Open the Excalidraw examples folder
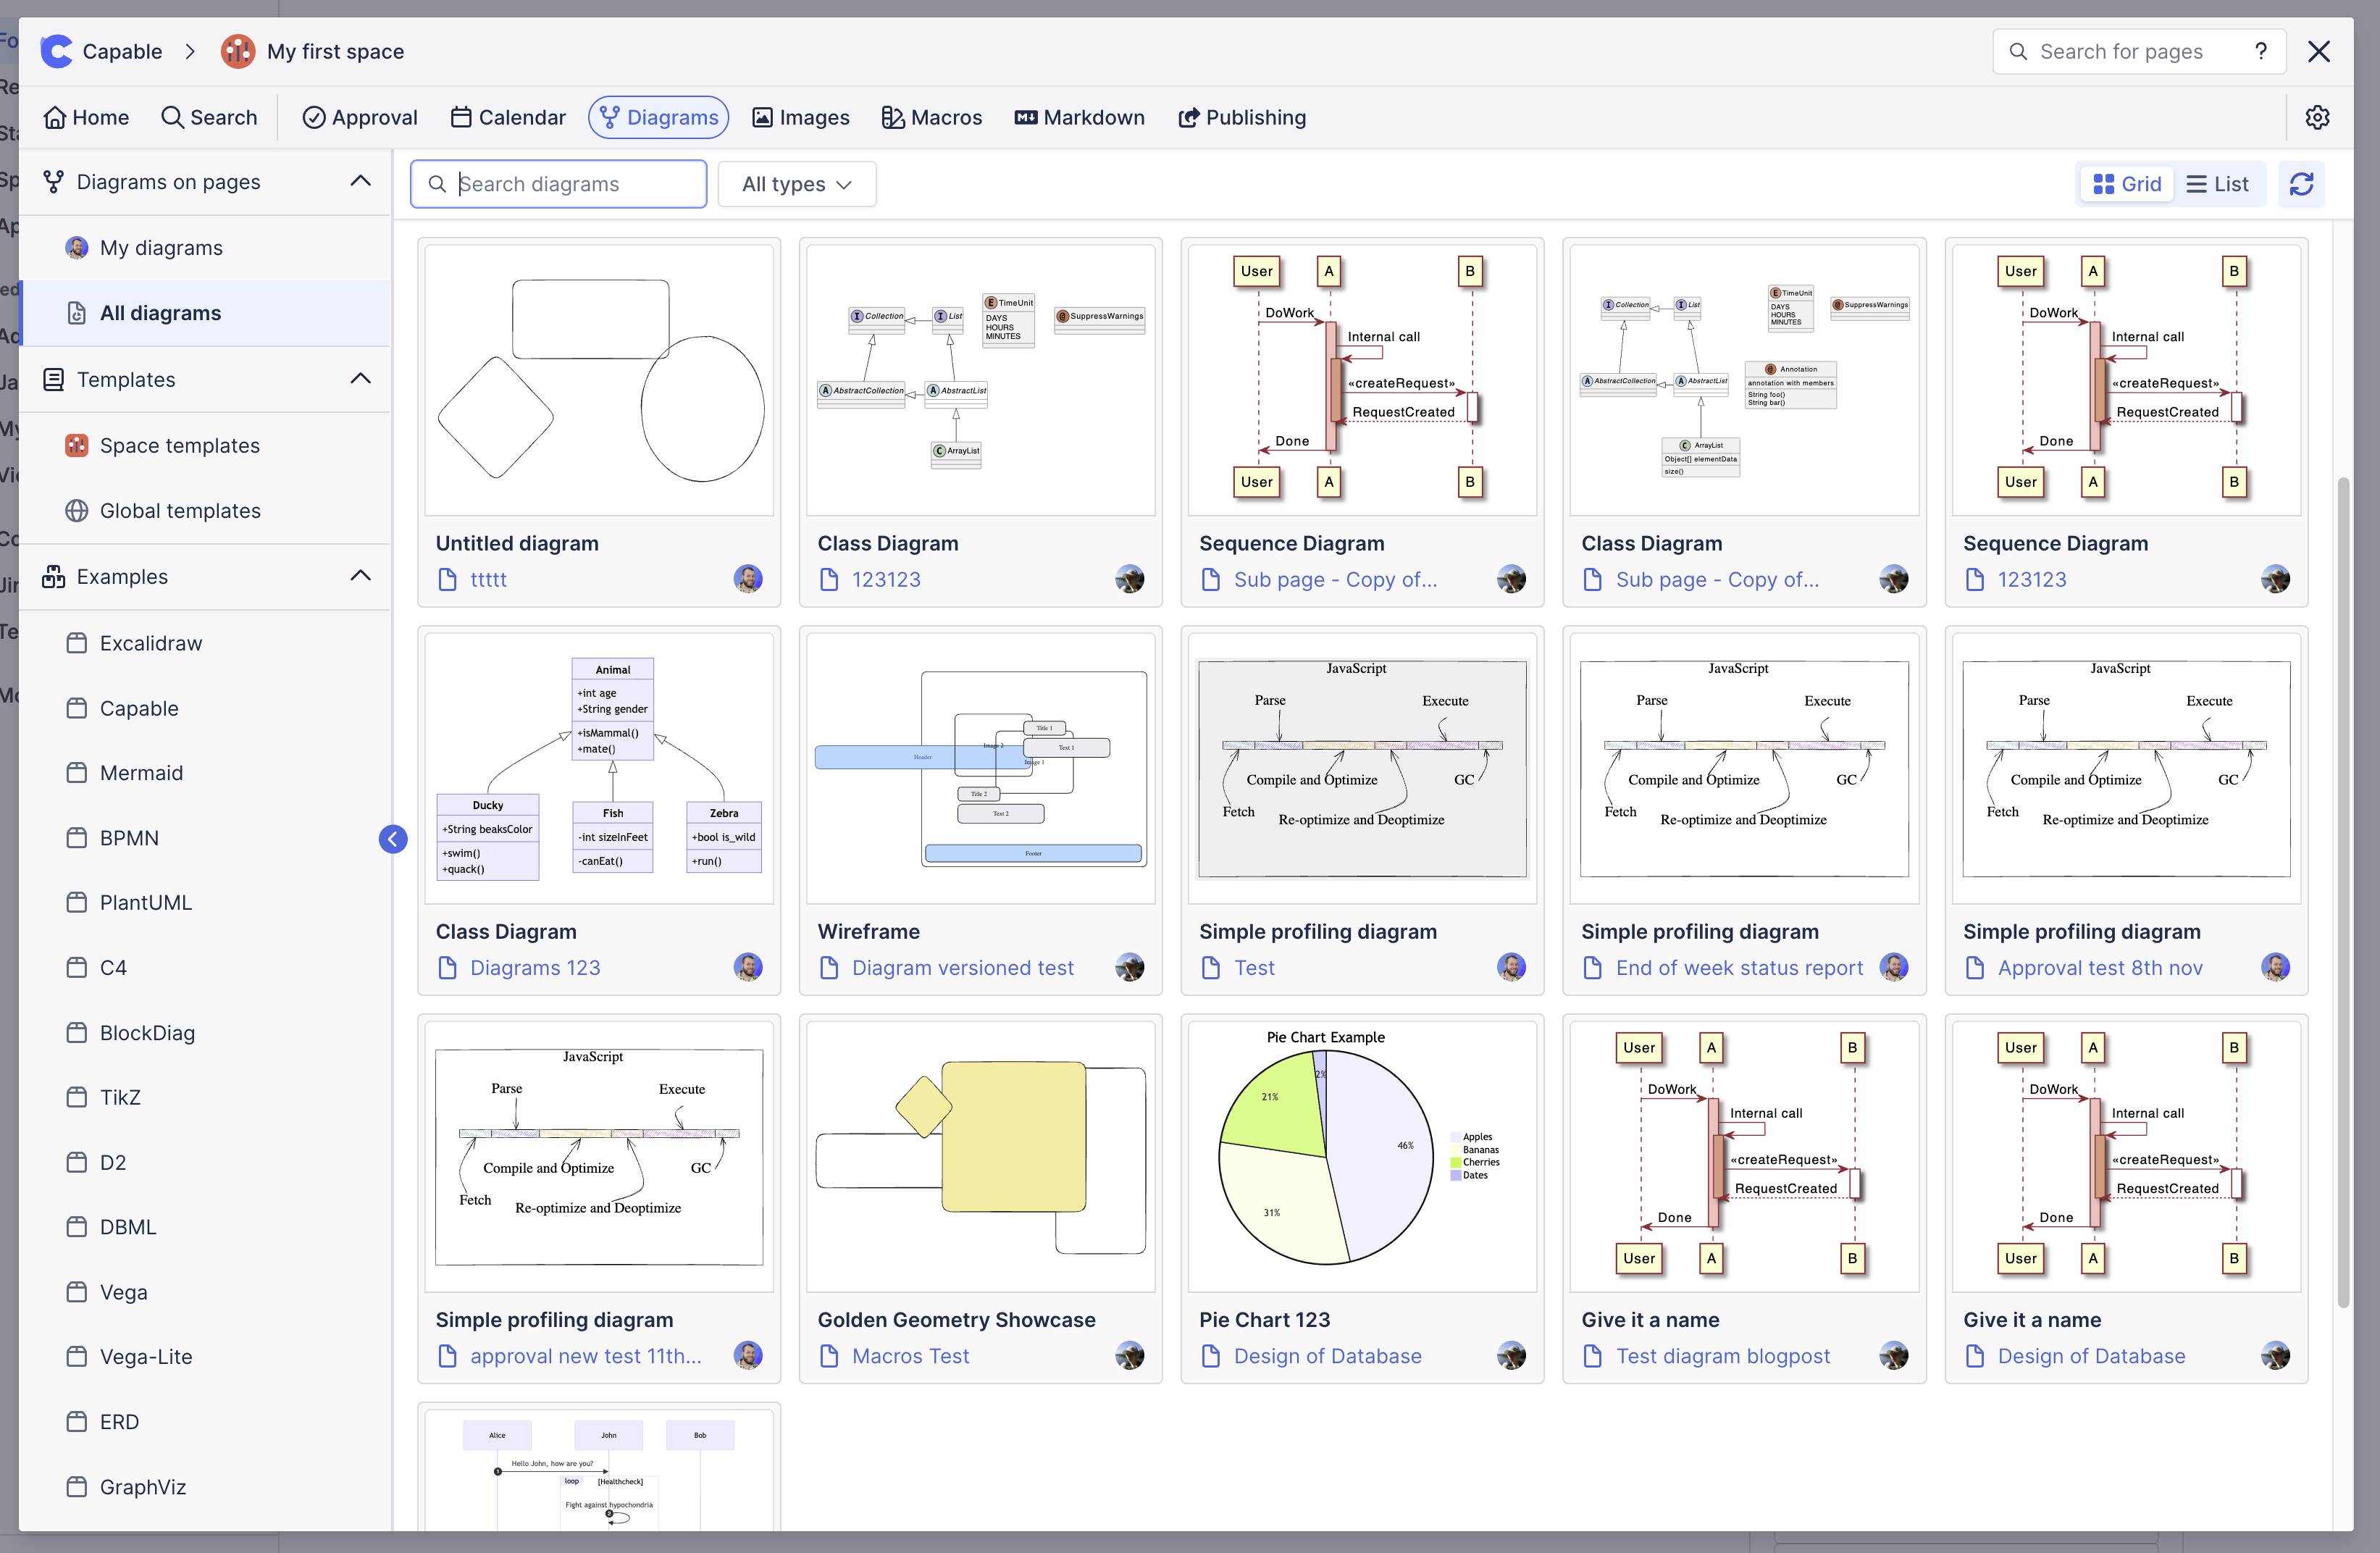Screen dimensions: 2380x1553 [x=150, y=643]
